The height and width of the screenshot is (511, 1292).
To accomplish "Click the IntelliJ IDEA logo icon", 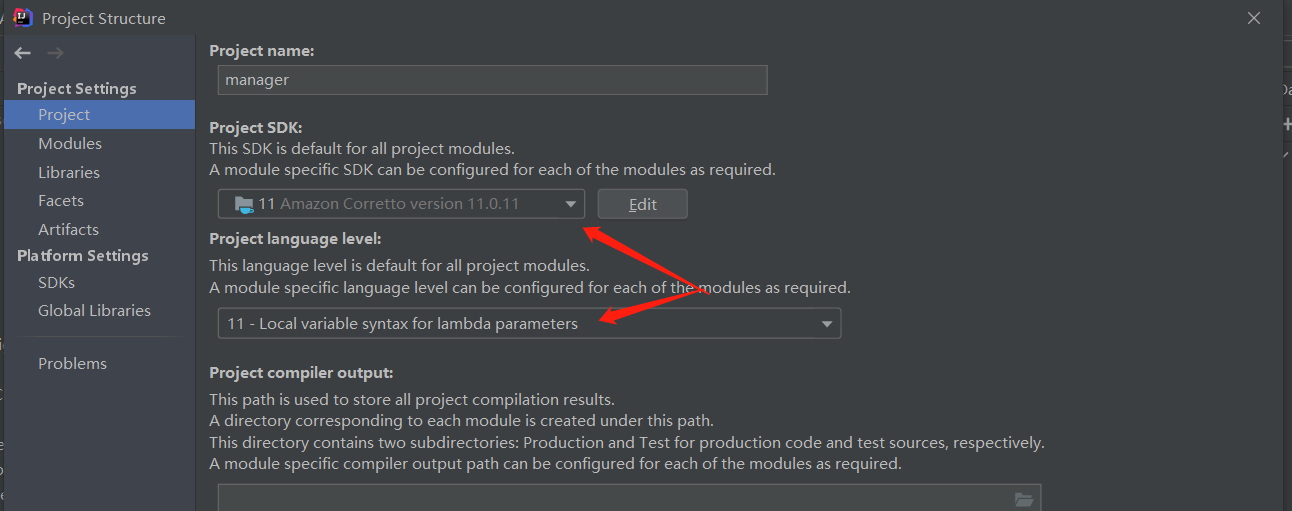I will pos(23,18).
